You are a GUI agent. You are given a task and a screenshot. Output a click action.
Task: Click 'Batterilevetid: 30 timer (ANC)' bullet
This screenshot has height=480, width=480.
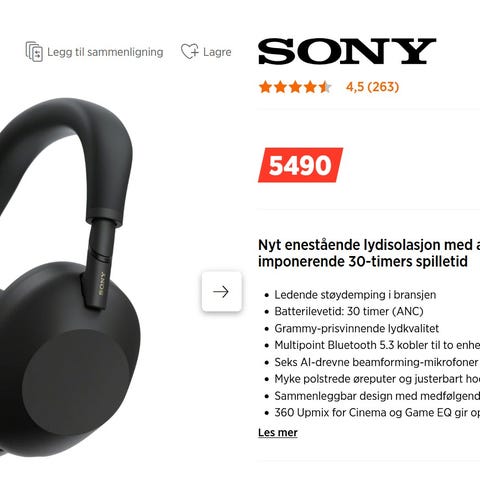[349, 312]
